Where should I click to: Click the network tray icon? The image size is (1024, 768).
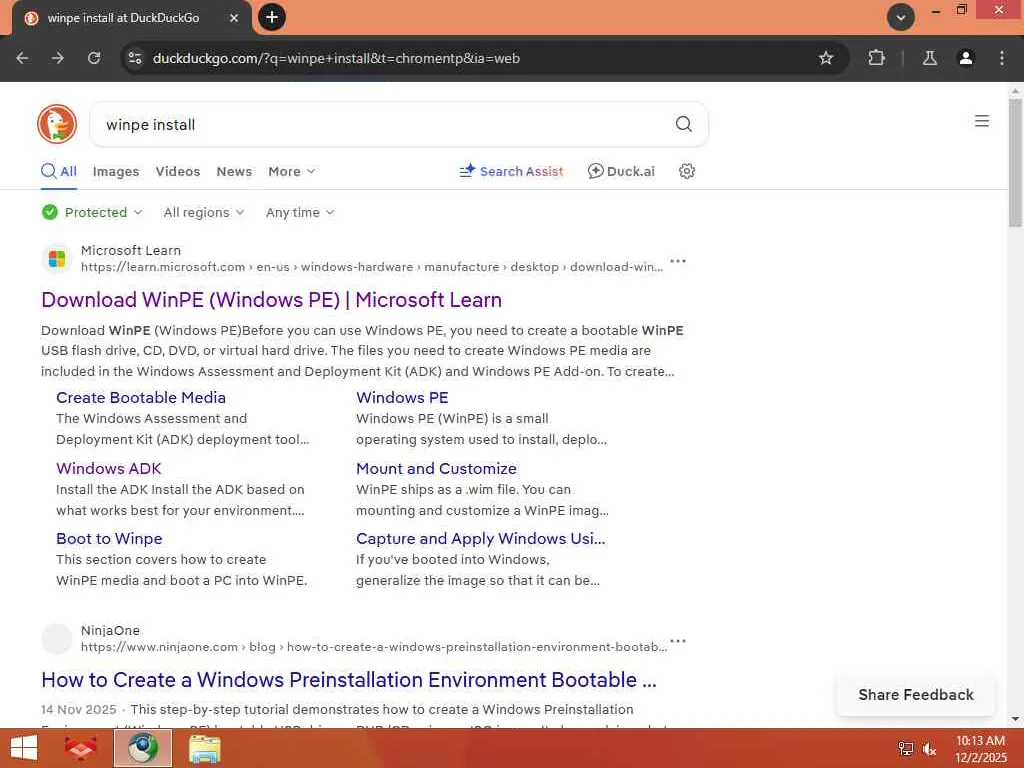tap(906, 749)
